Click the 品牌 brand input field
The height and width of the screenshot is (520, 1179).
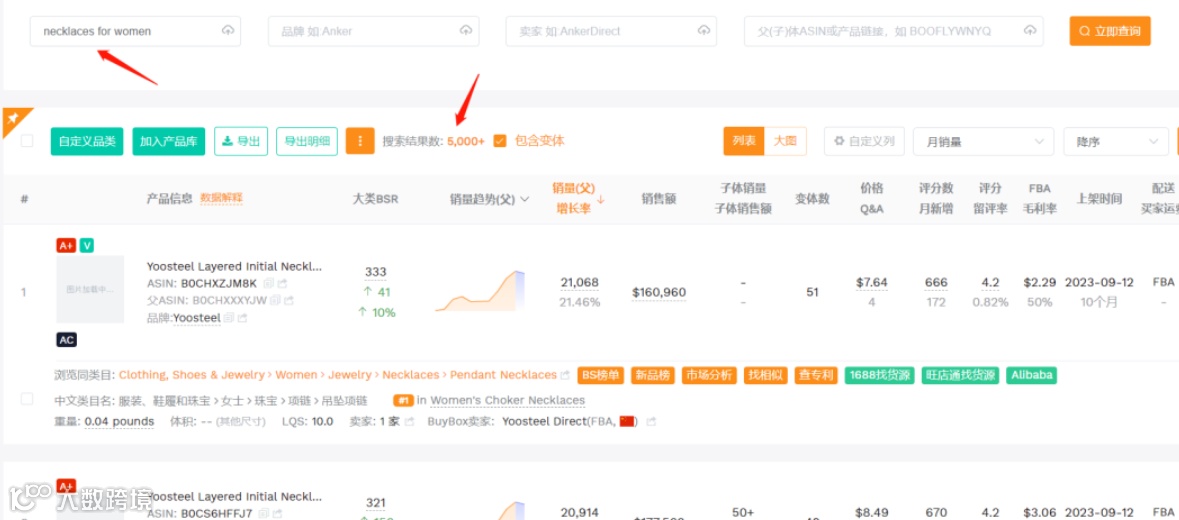[x=373, y=32]
